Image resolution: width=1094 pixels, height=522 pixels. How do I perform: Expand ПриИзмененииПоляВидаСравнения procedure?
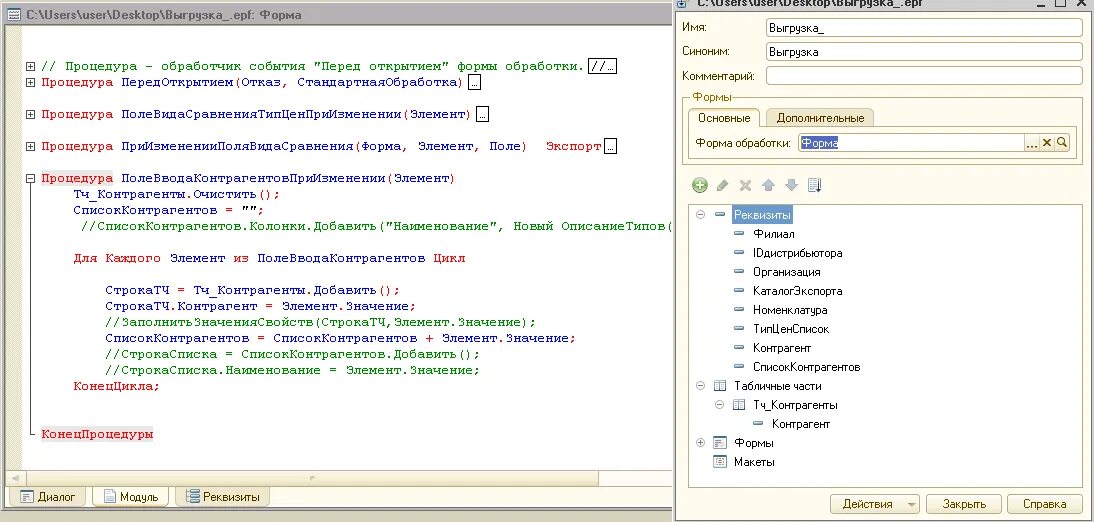click(30, 146)
